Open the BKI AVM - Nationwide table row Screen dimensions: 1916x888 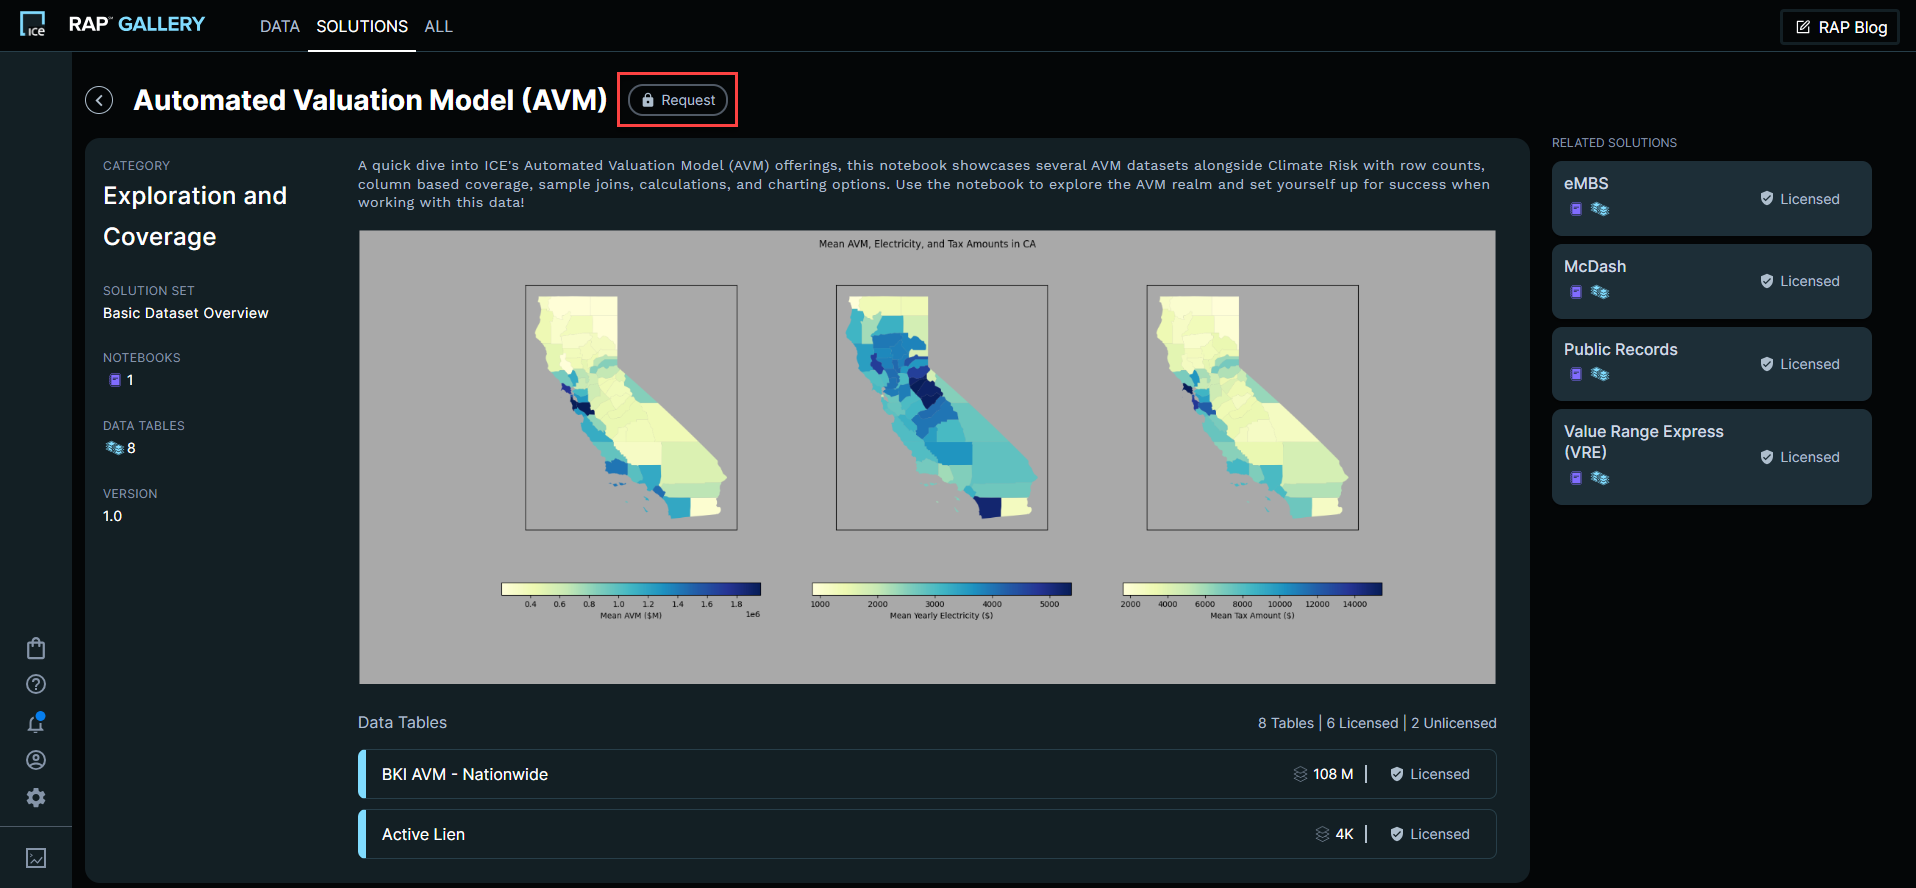click(x=927, y=774)
